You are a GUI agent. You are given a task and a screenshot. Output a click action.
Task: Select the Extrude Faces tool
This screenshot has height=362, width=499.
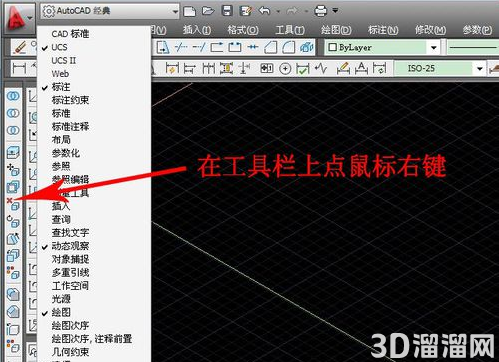tap(13, 152)
